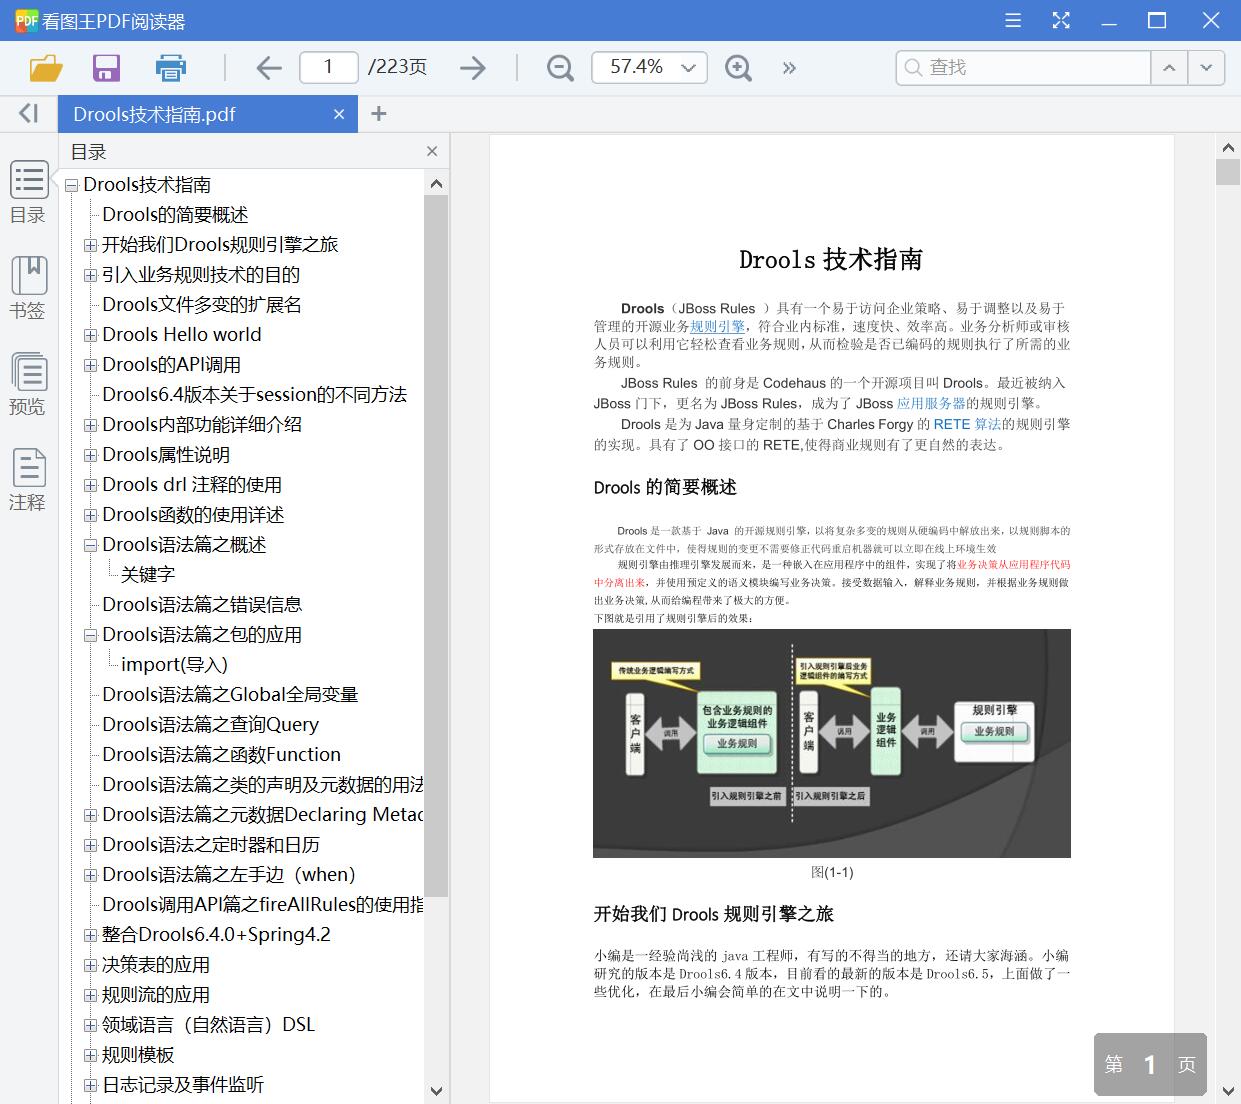Expand Drools Hello world node

(90, 335)
